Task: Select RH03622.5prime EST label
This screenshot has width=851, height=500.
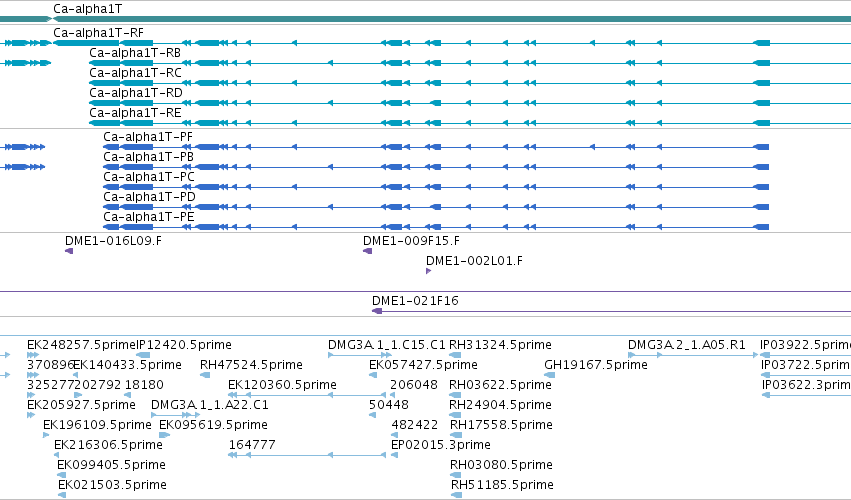Action: 500,385
